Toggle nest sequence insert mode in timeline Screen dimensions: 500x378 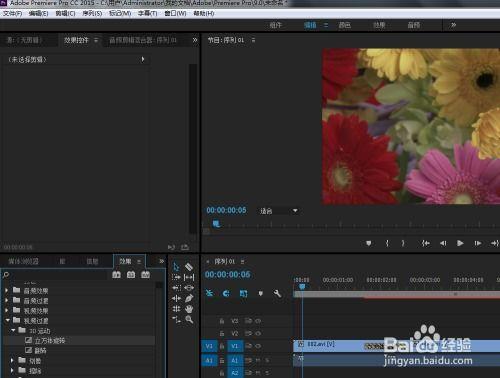pyautogui.click(x=210, y=293)
